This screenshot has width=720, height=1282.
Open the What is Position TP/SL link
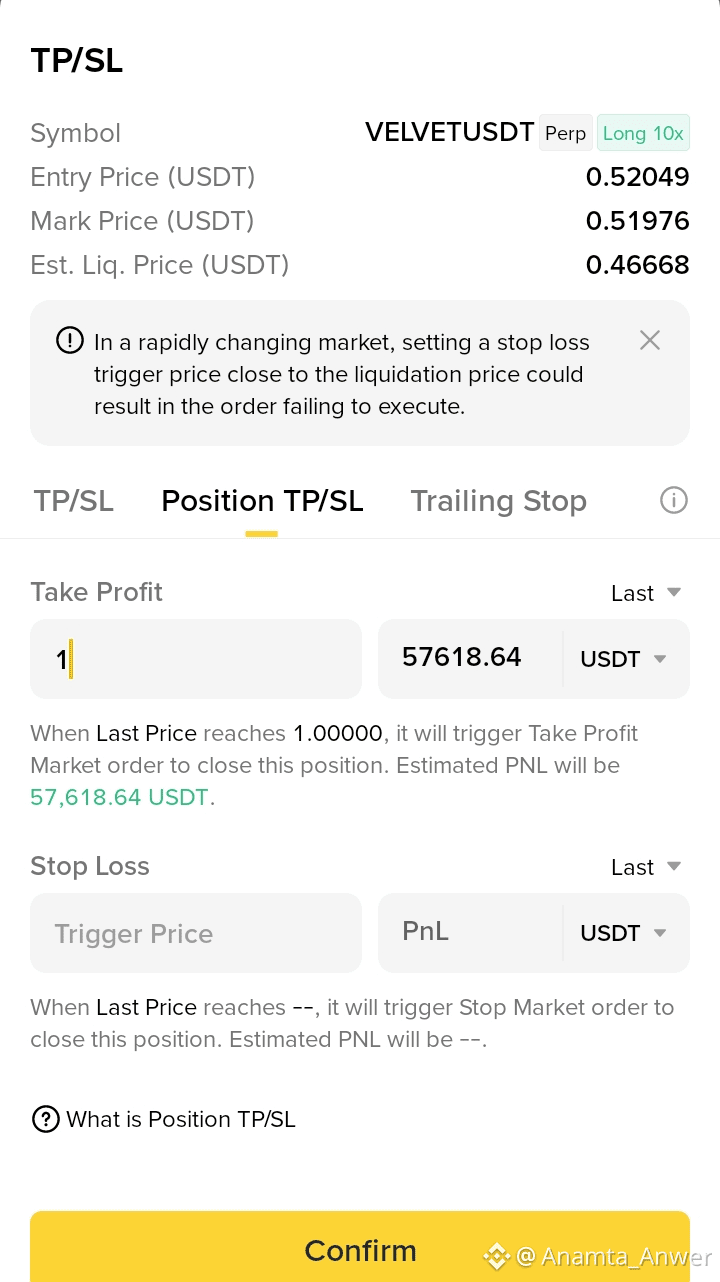tap(181, 1119)
